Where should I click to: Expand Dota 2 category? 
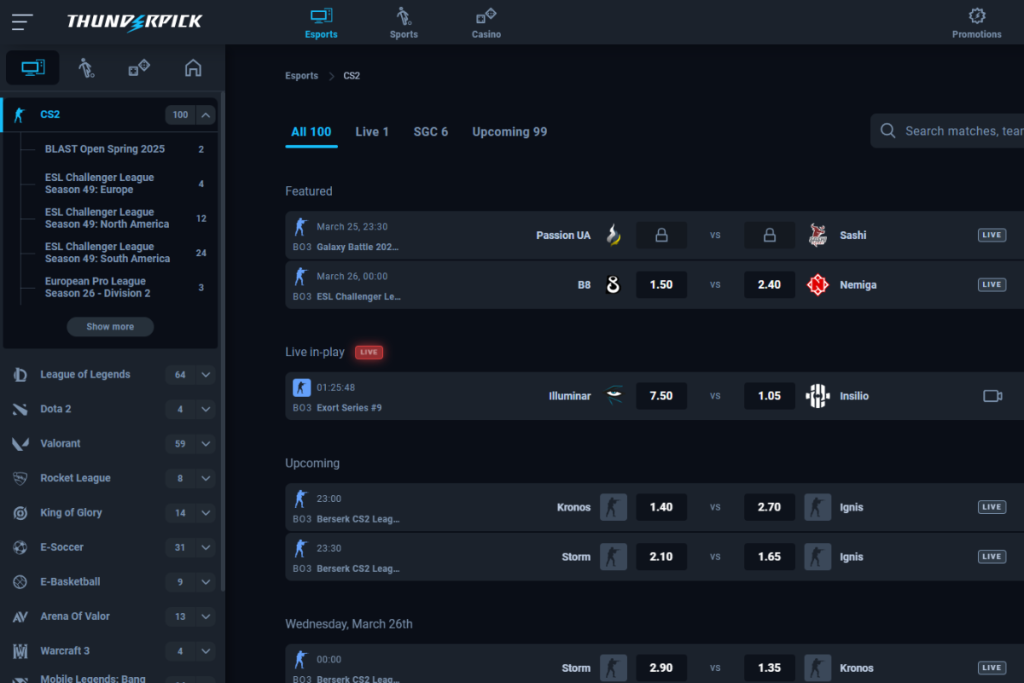tap(206, 409)
